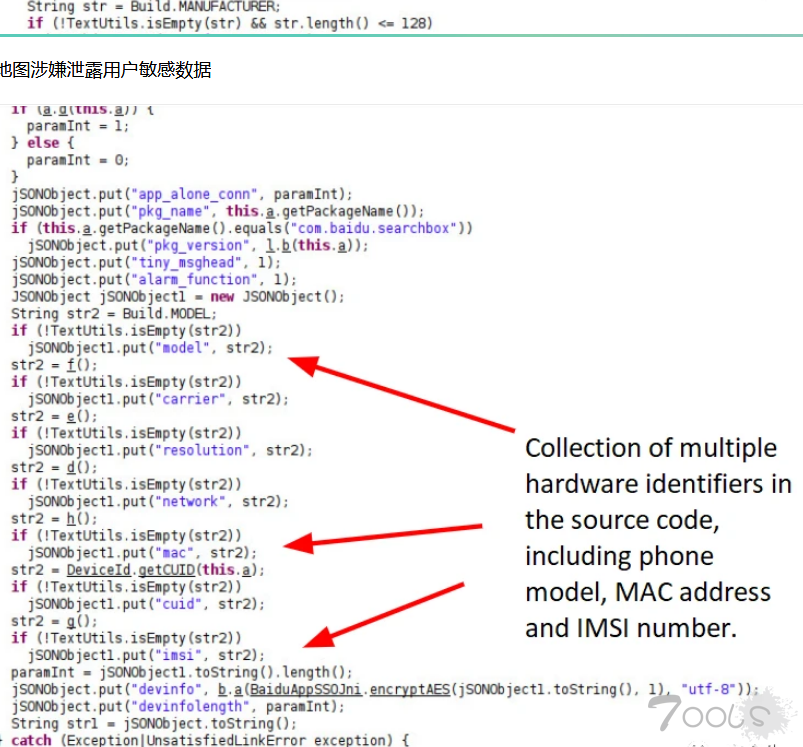Click the catch Exception line at bottom
This screenshot has width=803, height=747.
coord(210,740)
